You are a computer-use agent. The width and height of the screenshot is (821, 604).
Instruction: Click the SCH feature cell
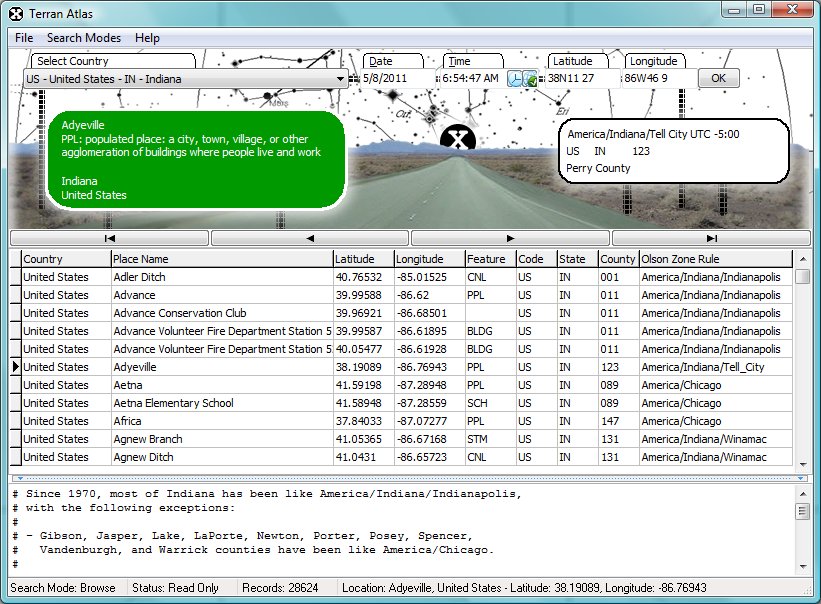[491, 403]
